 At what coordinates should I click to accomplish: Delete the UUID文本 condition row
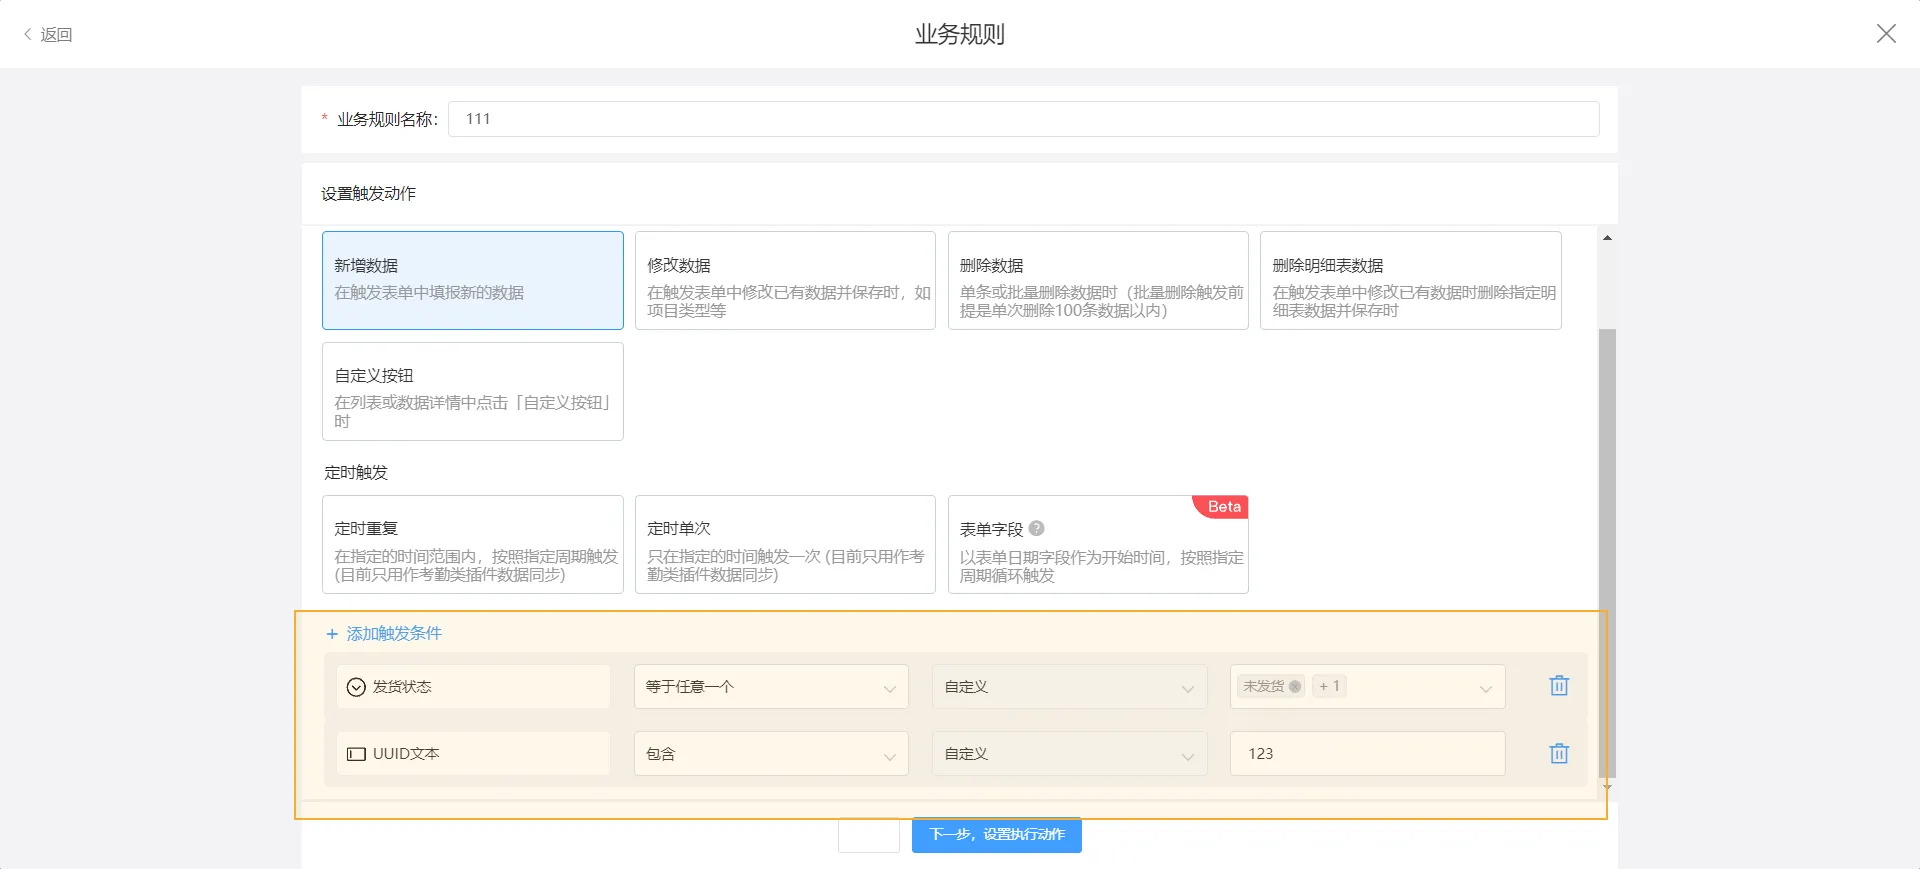tap(1558, 754)
